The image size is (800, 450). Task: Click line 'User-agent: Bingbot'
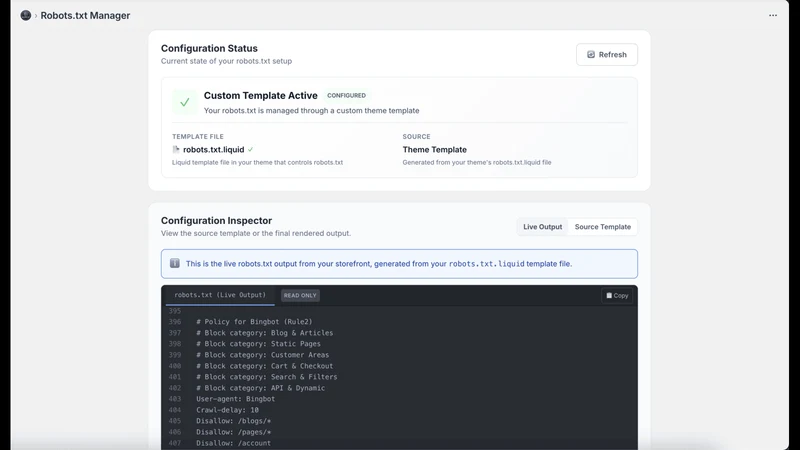pos(235,399)
